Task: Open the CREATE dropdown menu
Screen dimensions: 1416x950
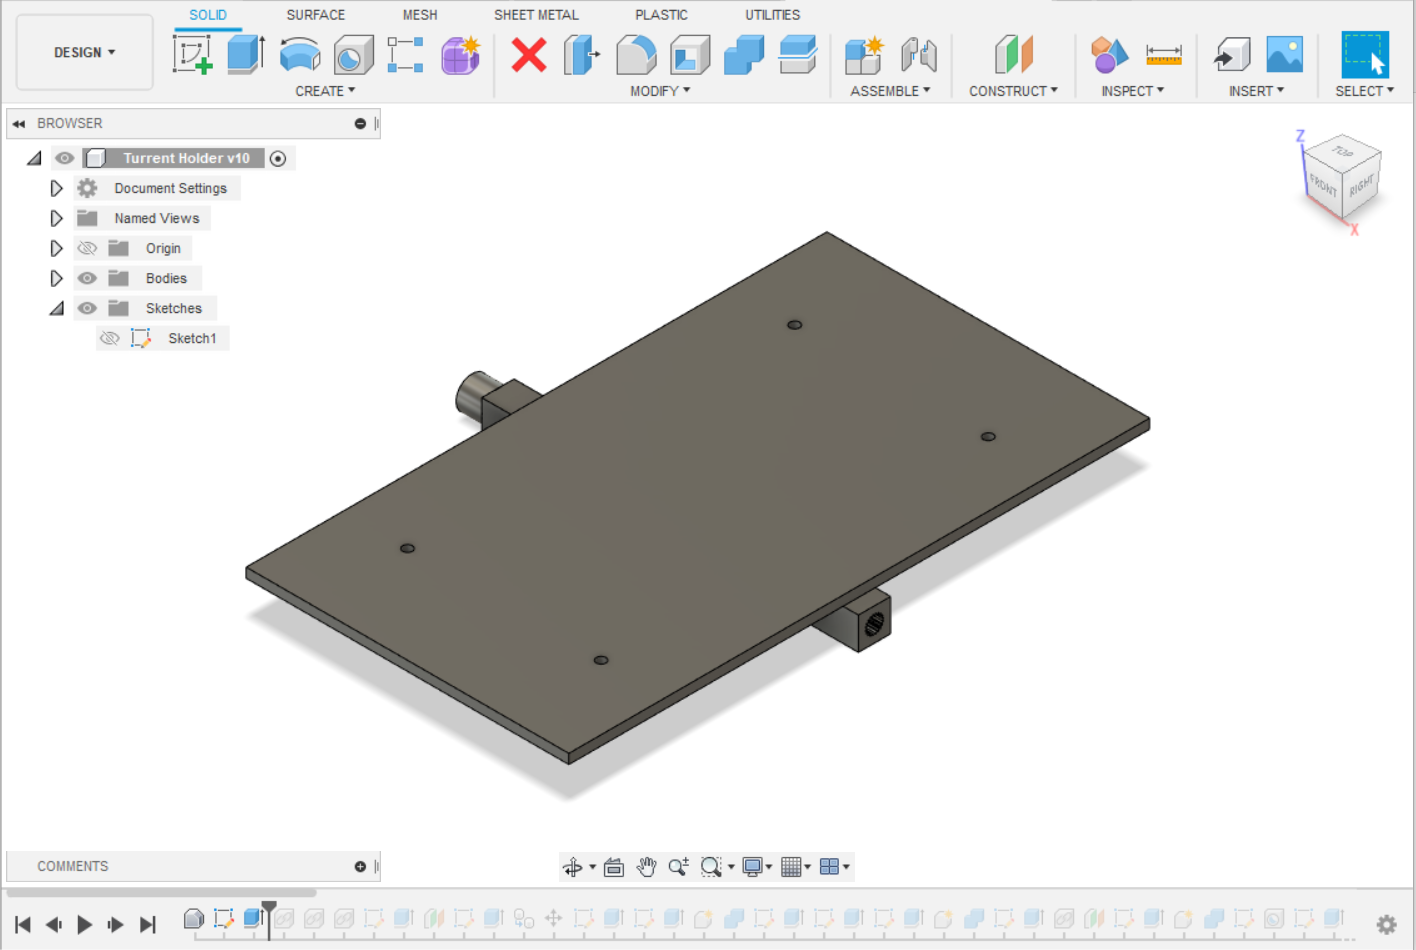Action: pos(325,91)
